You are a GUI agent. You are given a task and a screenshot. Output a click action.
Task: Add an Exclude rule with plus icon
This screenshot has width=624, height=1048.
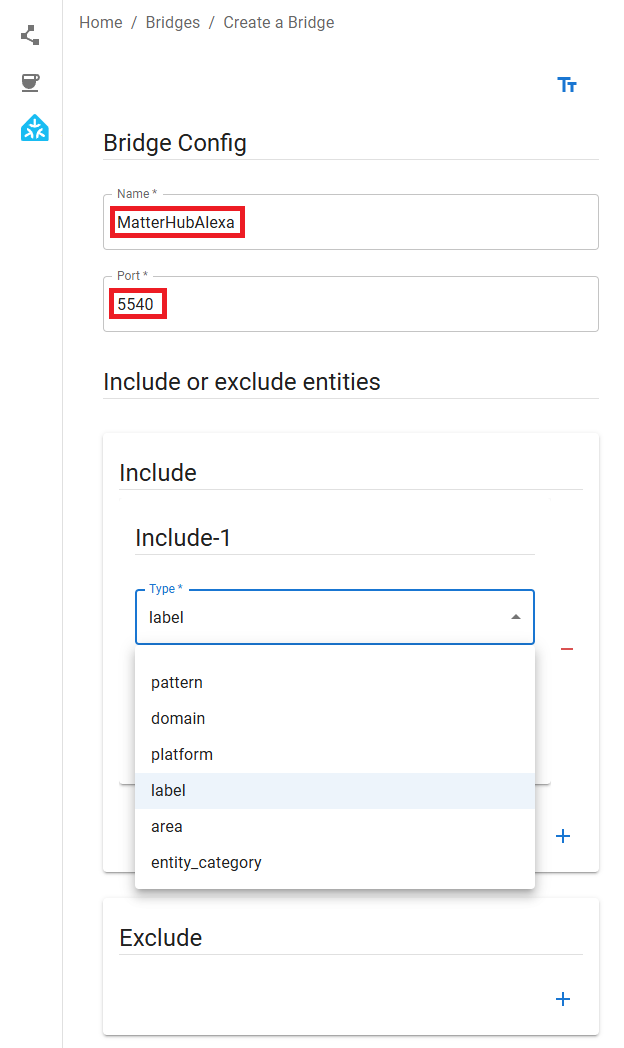click(563, 999)
